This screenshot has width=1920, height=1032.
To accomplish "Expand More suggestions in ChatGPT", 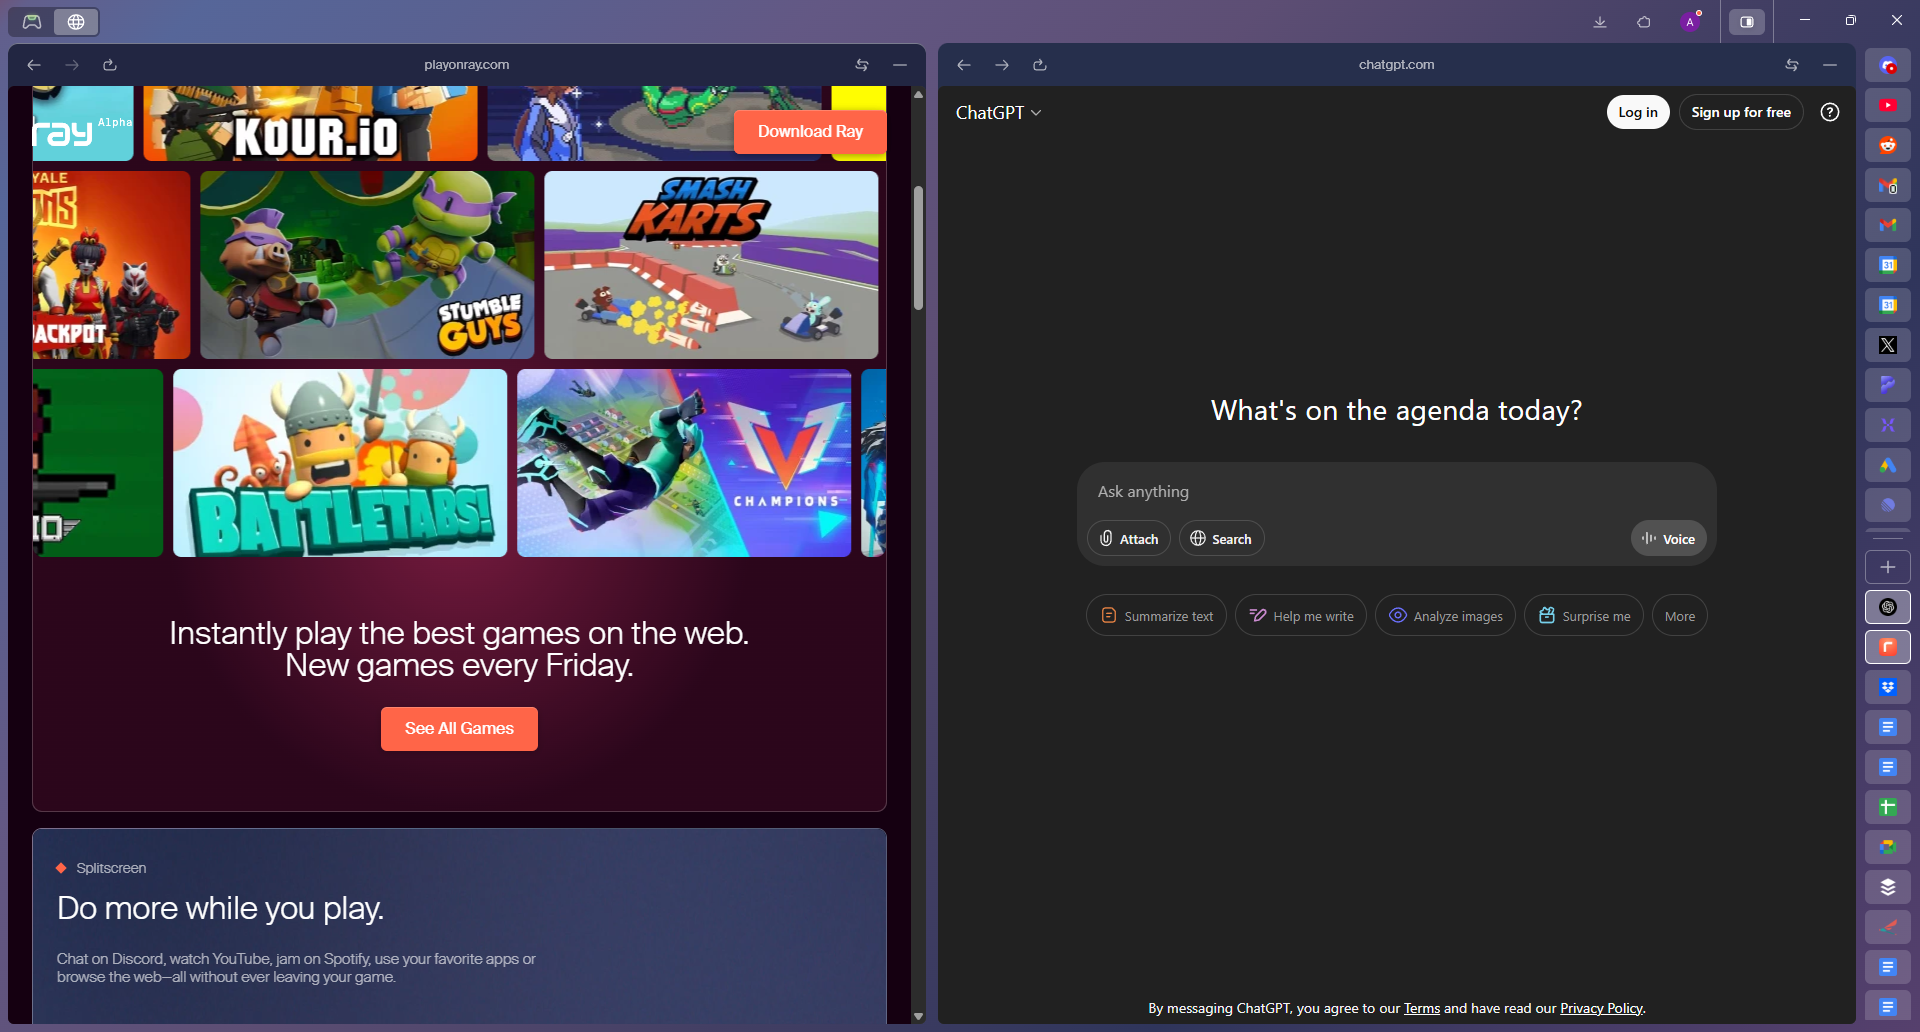I will [1680, 616].
